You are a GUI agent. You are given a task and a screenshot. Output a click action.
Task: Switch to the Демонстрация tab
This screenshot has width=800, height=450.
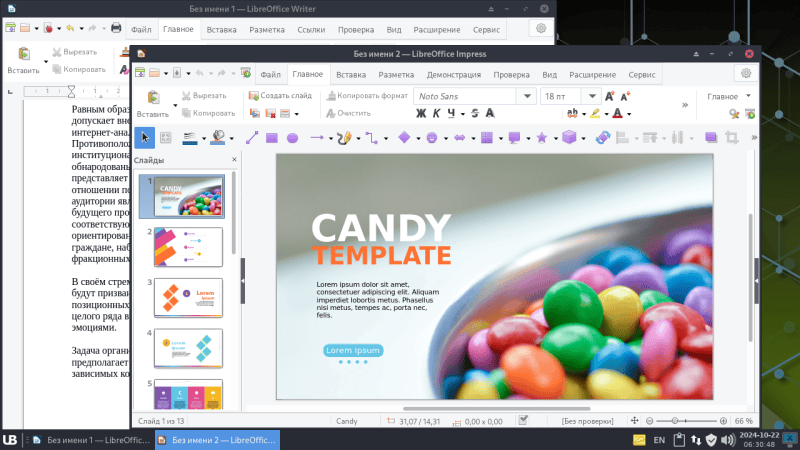[453, 75]
